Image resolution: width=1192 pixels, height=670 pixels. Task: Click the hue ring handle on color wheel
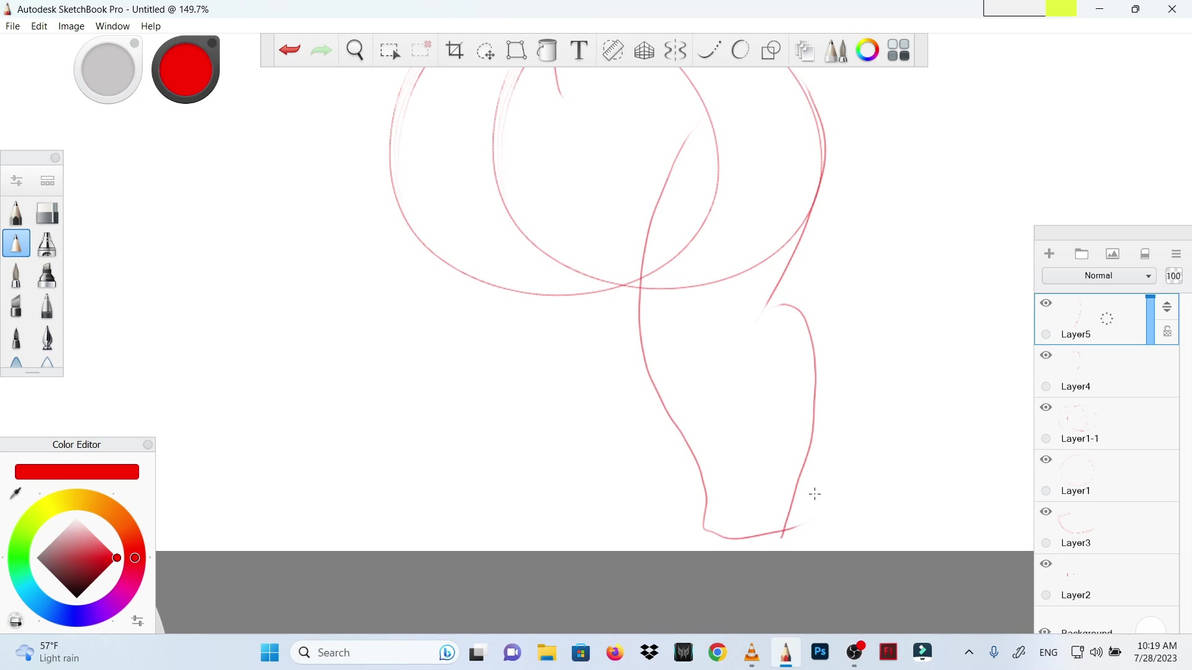tap(135, 557)
